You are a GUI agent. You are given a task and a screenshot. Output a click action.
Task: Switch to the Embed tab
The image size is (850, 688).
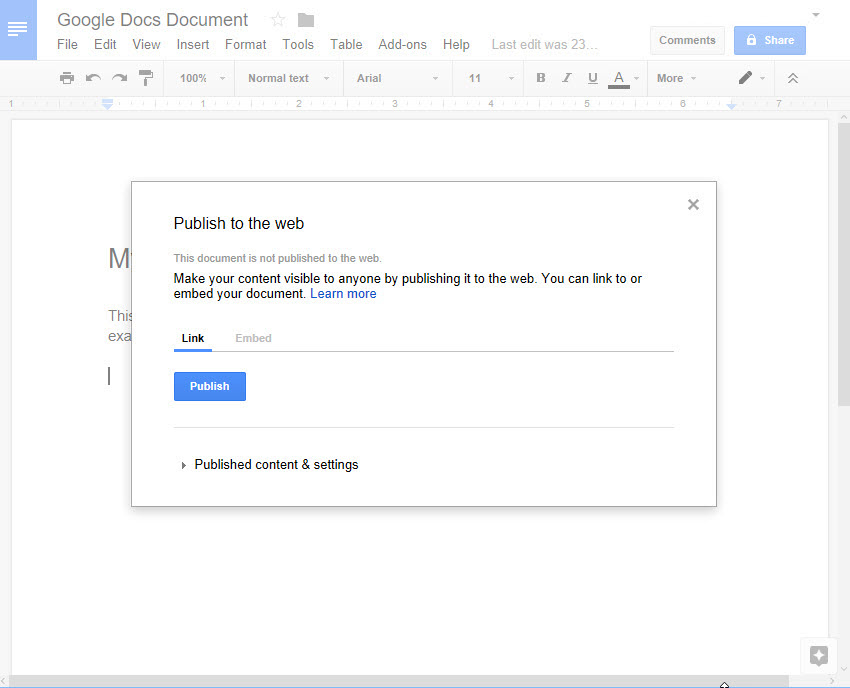[x=253, y=338]
